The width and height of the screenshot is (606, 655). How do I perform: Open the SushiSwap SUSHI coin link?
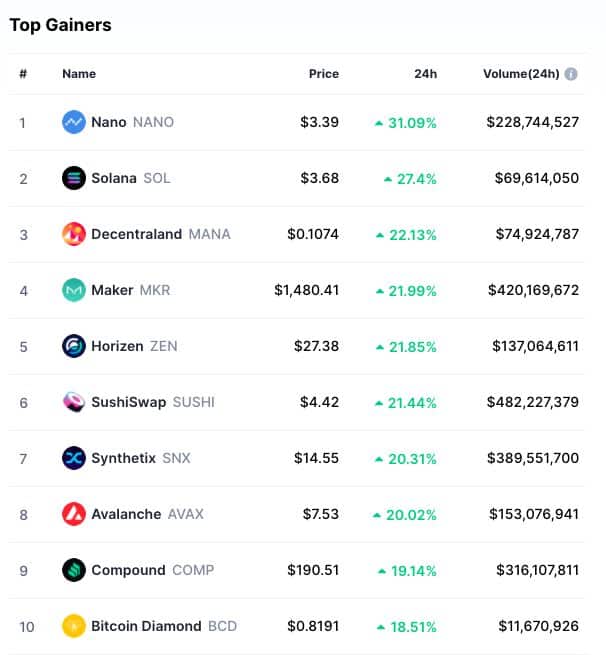(153, 402)
